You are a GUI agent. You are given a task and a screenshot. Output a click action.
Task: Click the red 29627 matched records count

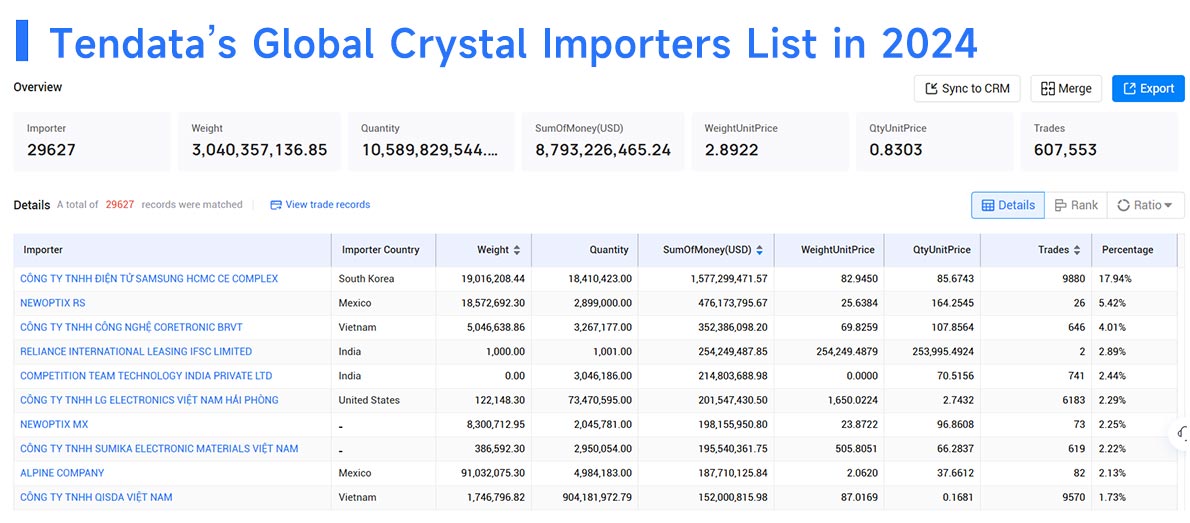coord(120,205)
